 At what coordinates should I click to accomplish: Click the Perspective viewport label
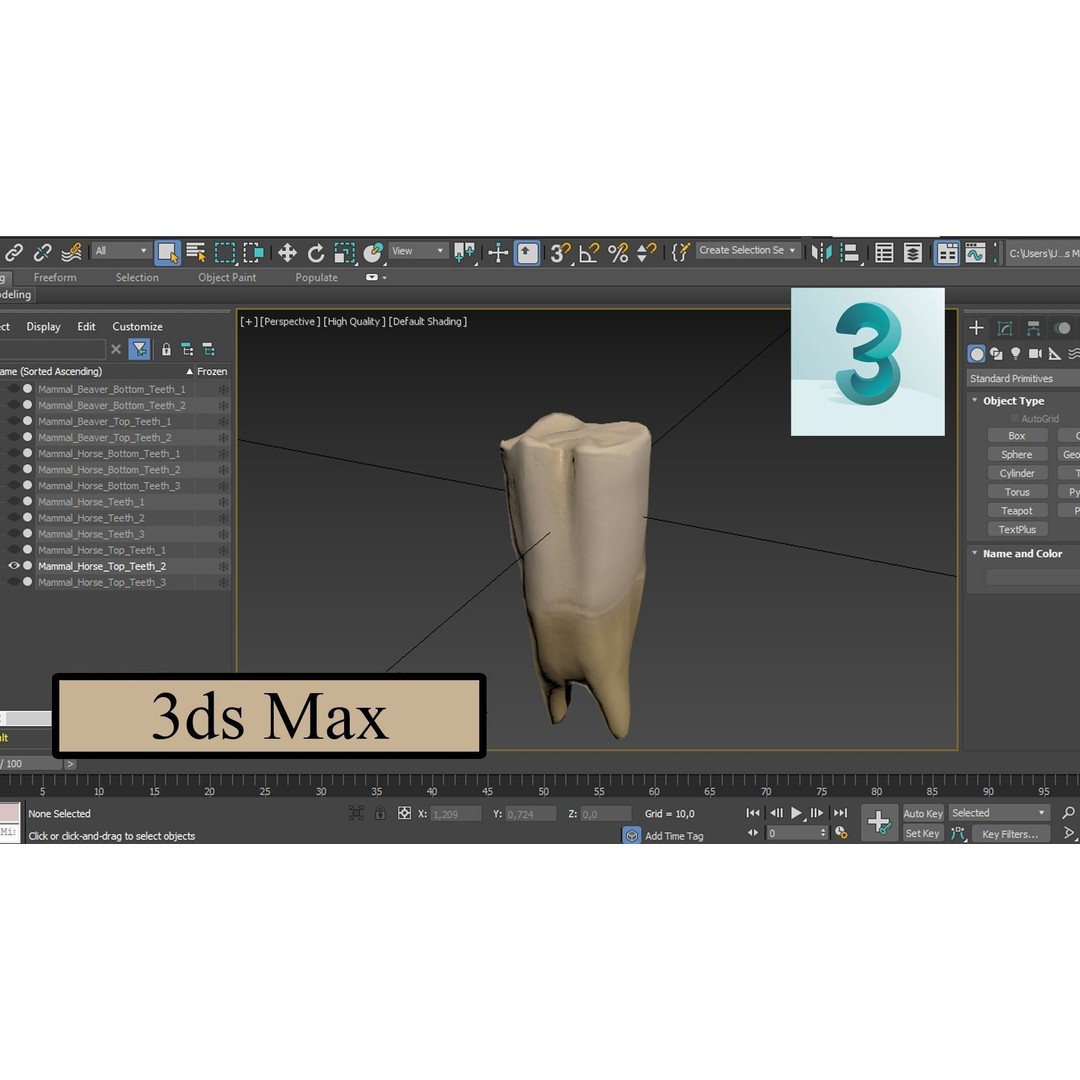289,321
